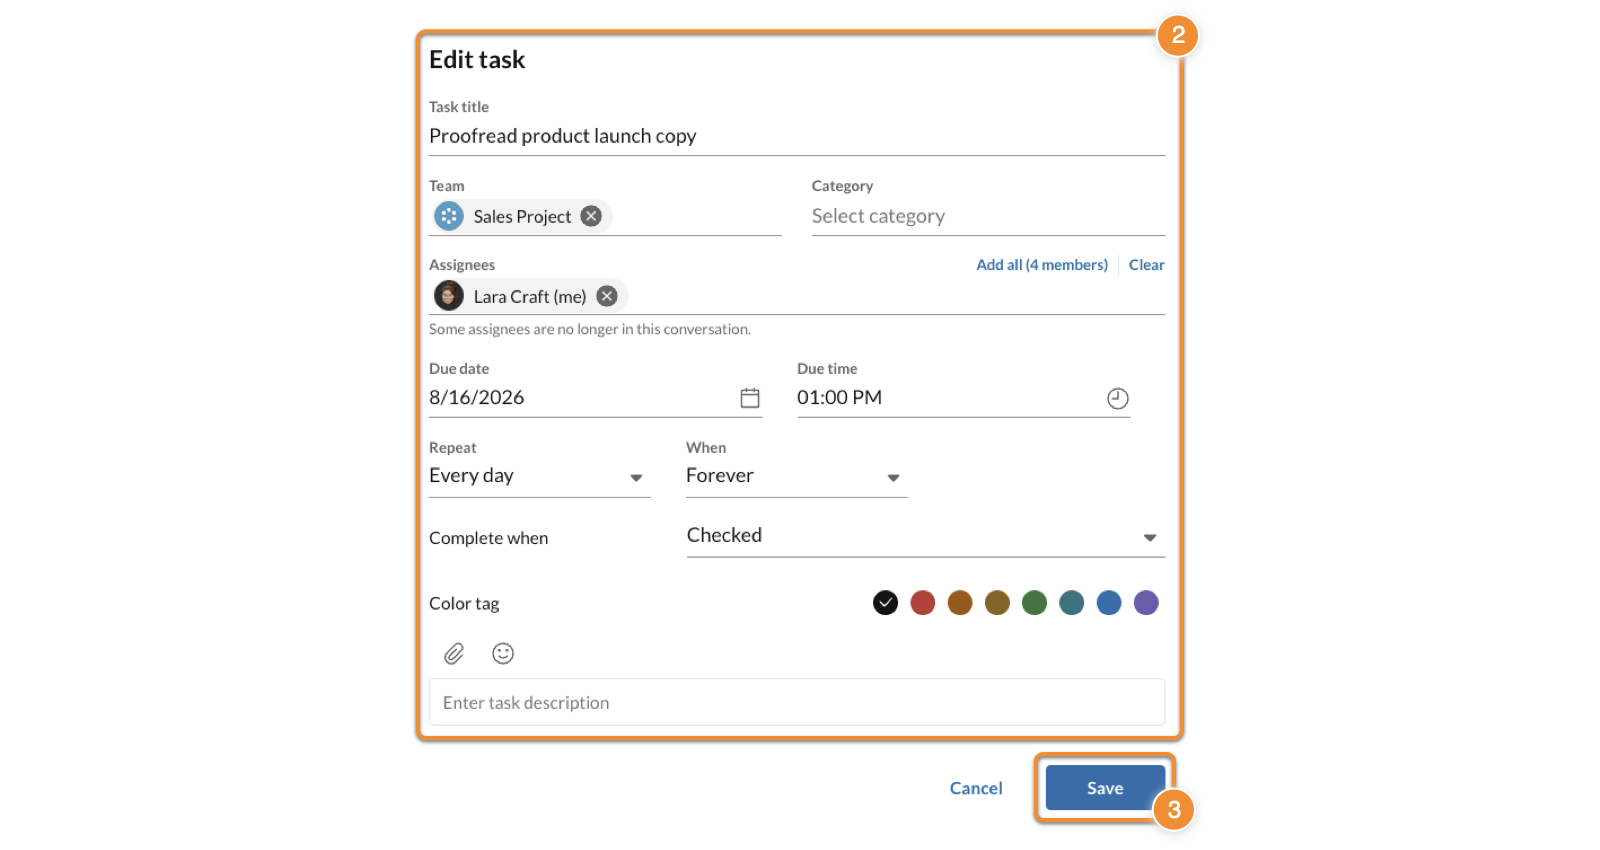Click into the task description field
Viewport: 1600px width, 850px height.
click(x=796, y=703)
